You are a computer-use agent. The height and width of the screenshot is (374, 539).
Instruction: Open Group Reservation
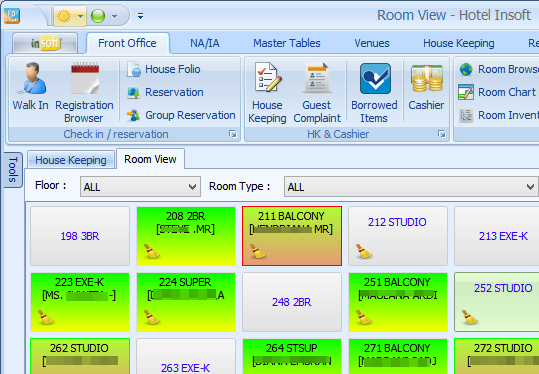(181, 115)
